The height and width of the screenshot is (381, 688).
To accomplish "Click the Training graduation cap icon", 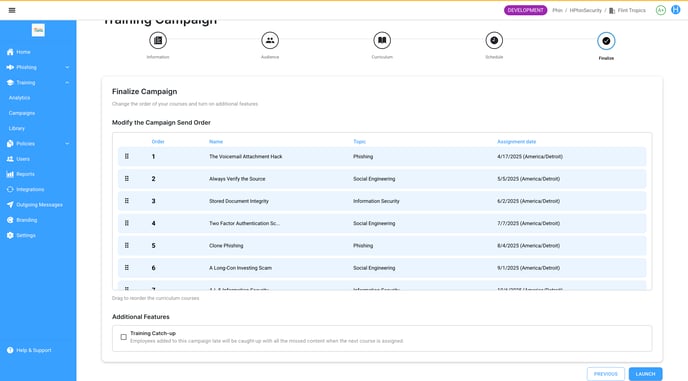I will coord(10,83).
